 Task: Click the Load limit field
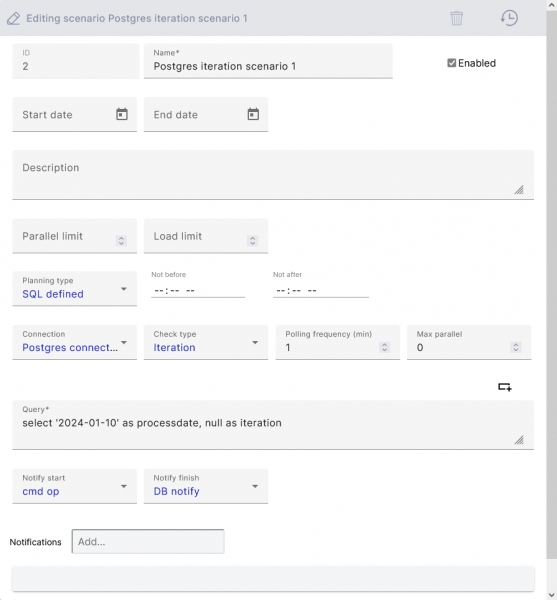[x=206, y=236]
